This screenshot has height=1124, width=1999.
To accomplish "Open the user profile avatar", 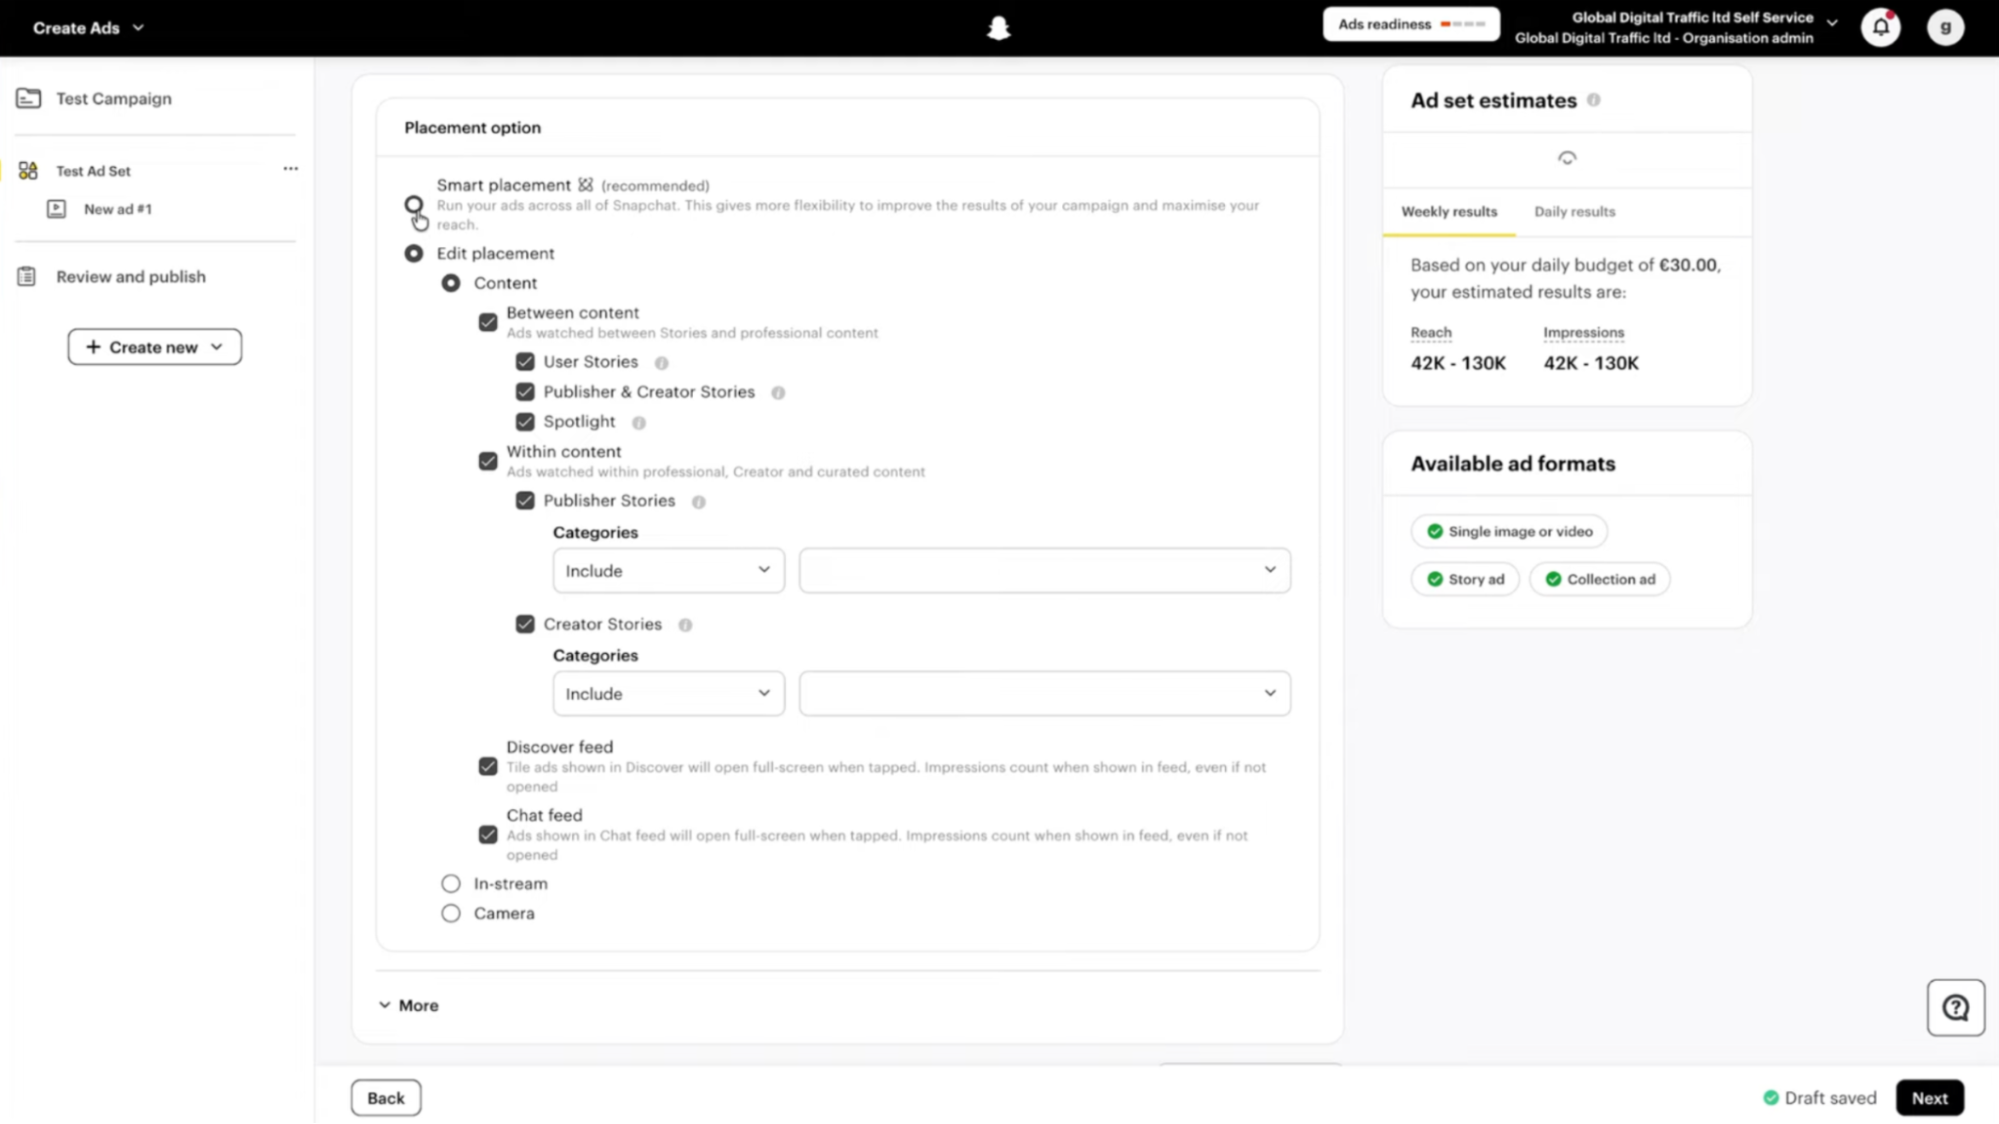I will click(1945, 27).
